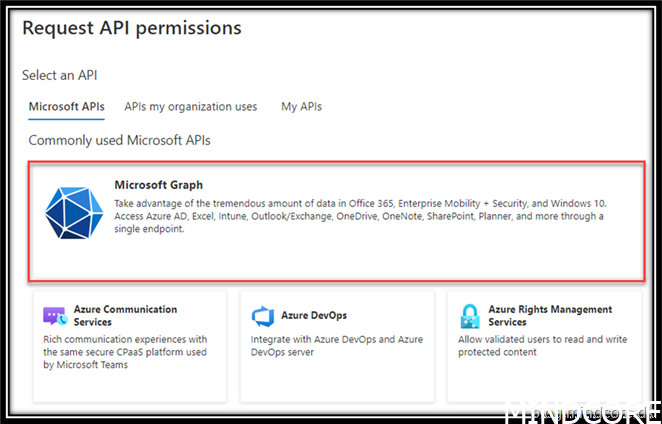The width and height of the screenshot is (662, 424).
Task: Click the Allow validated users description text
Action: click(543, 345)
